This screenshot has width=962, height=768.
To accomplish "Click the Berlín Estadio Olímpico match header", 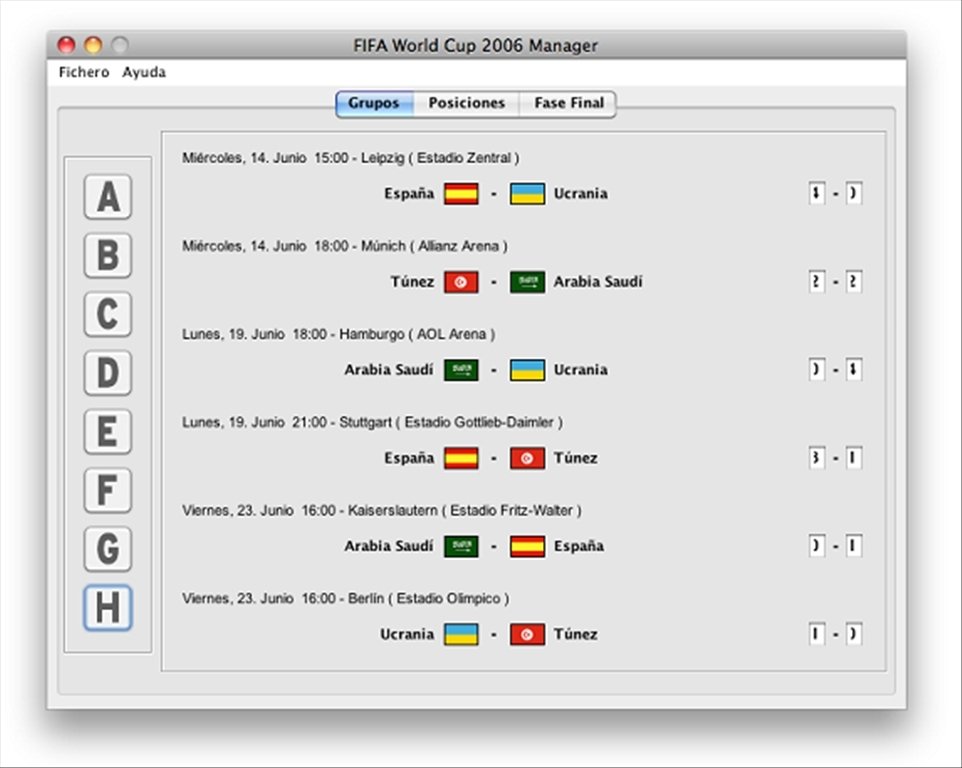I will [345, 599].
